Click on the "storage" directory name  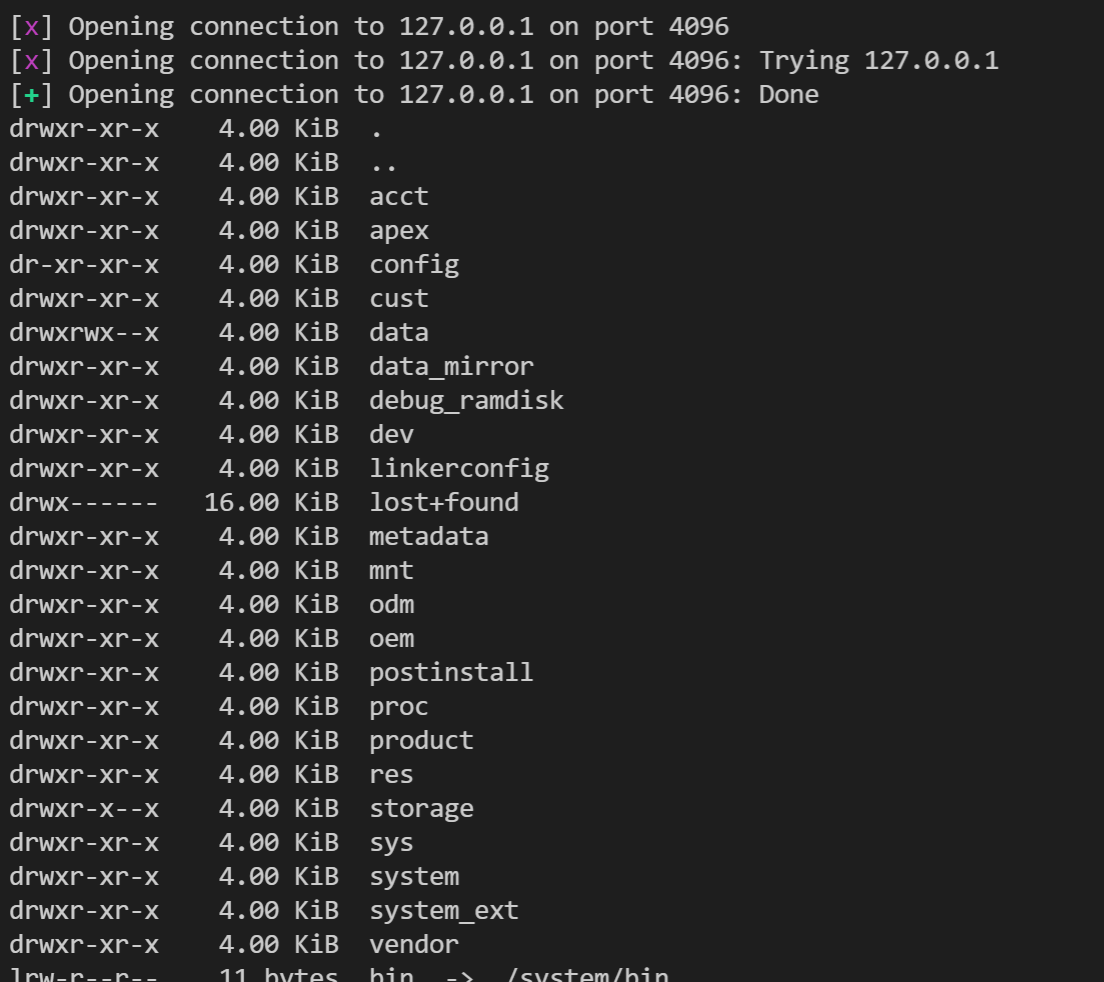421,808
